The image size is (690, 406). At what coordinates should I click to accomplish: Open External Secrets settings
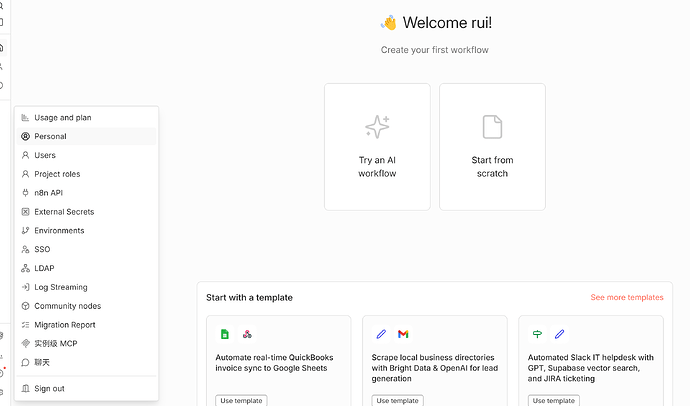(x=86, y=212)
